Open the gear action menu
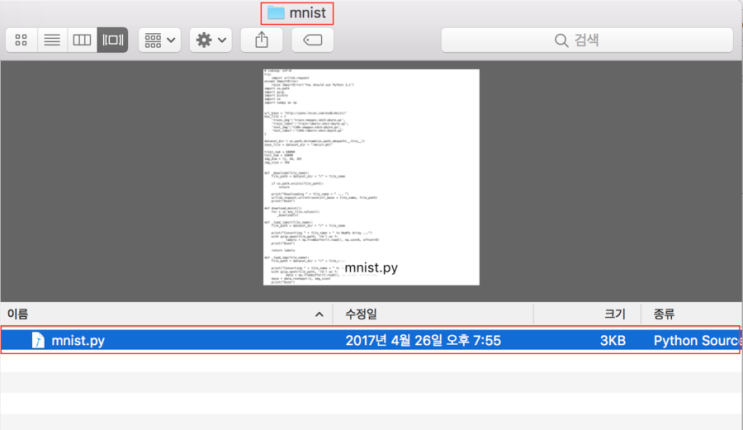Viewport: 743px width, 430px height. tap(211, 40)
